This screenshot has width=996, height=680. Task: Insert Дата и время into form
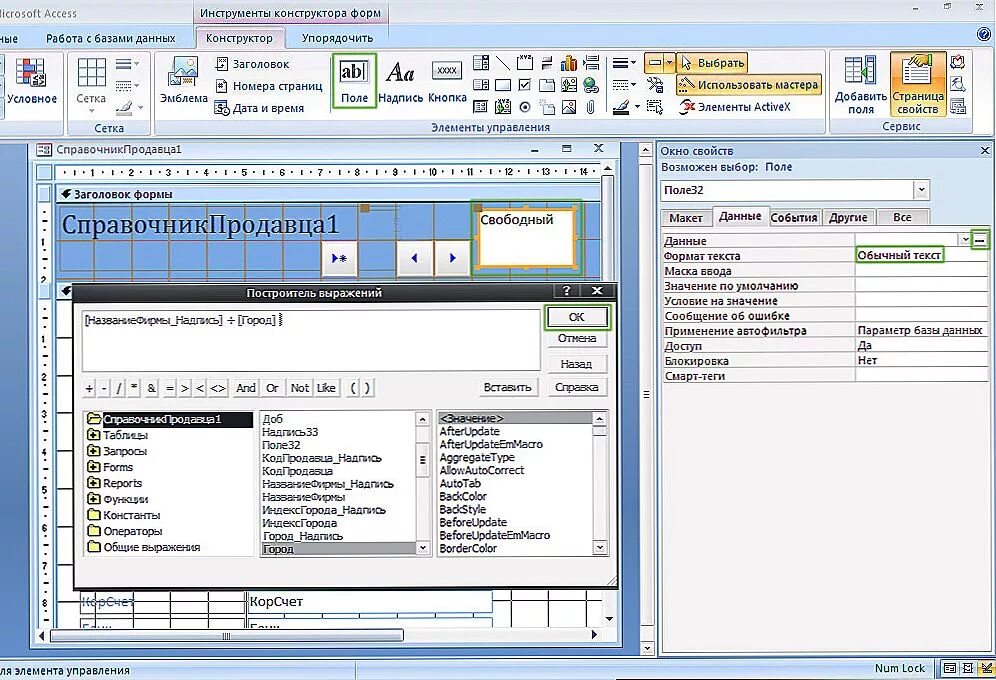(259, 108)
